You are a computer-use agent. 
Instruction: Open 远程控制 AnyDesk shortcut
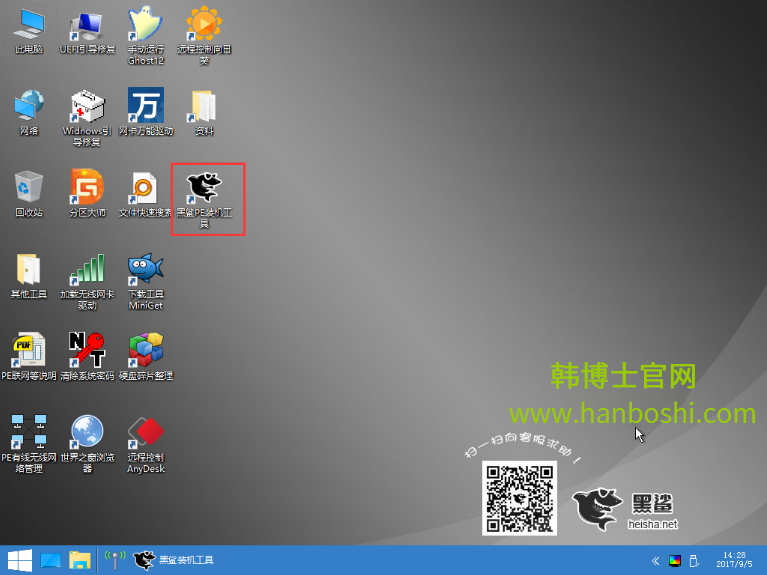click(x=145, y=433)
